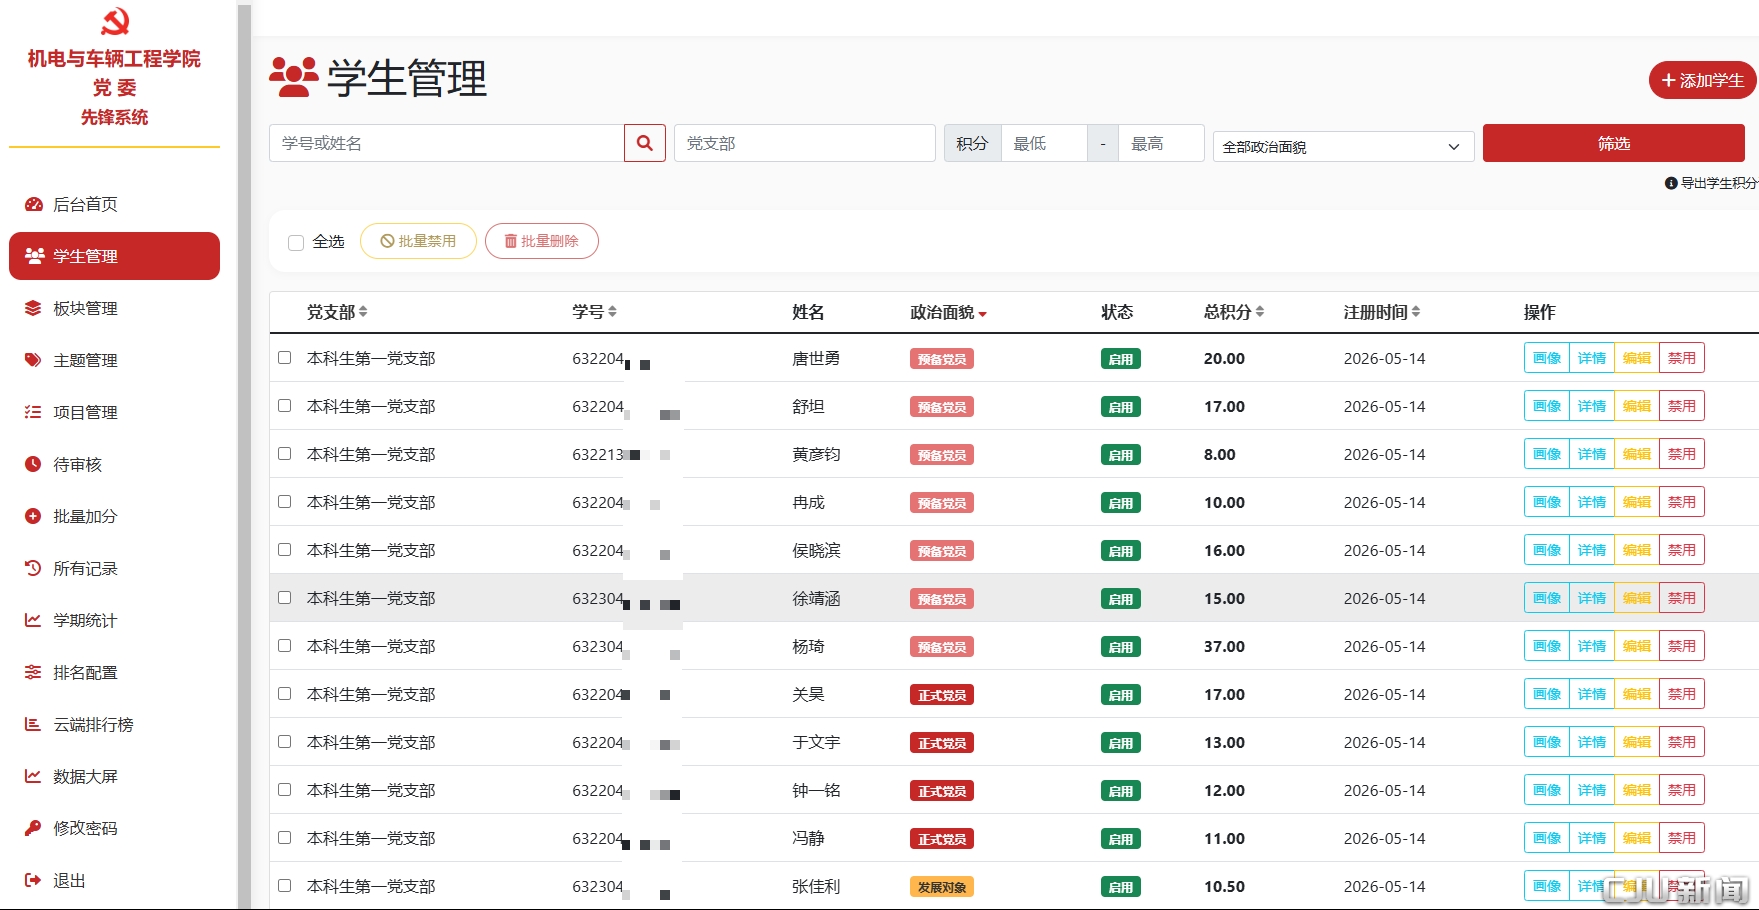Go to 学期统计 in sidebar
The image size is (1759, 910).
point(85,620)
